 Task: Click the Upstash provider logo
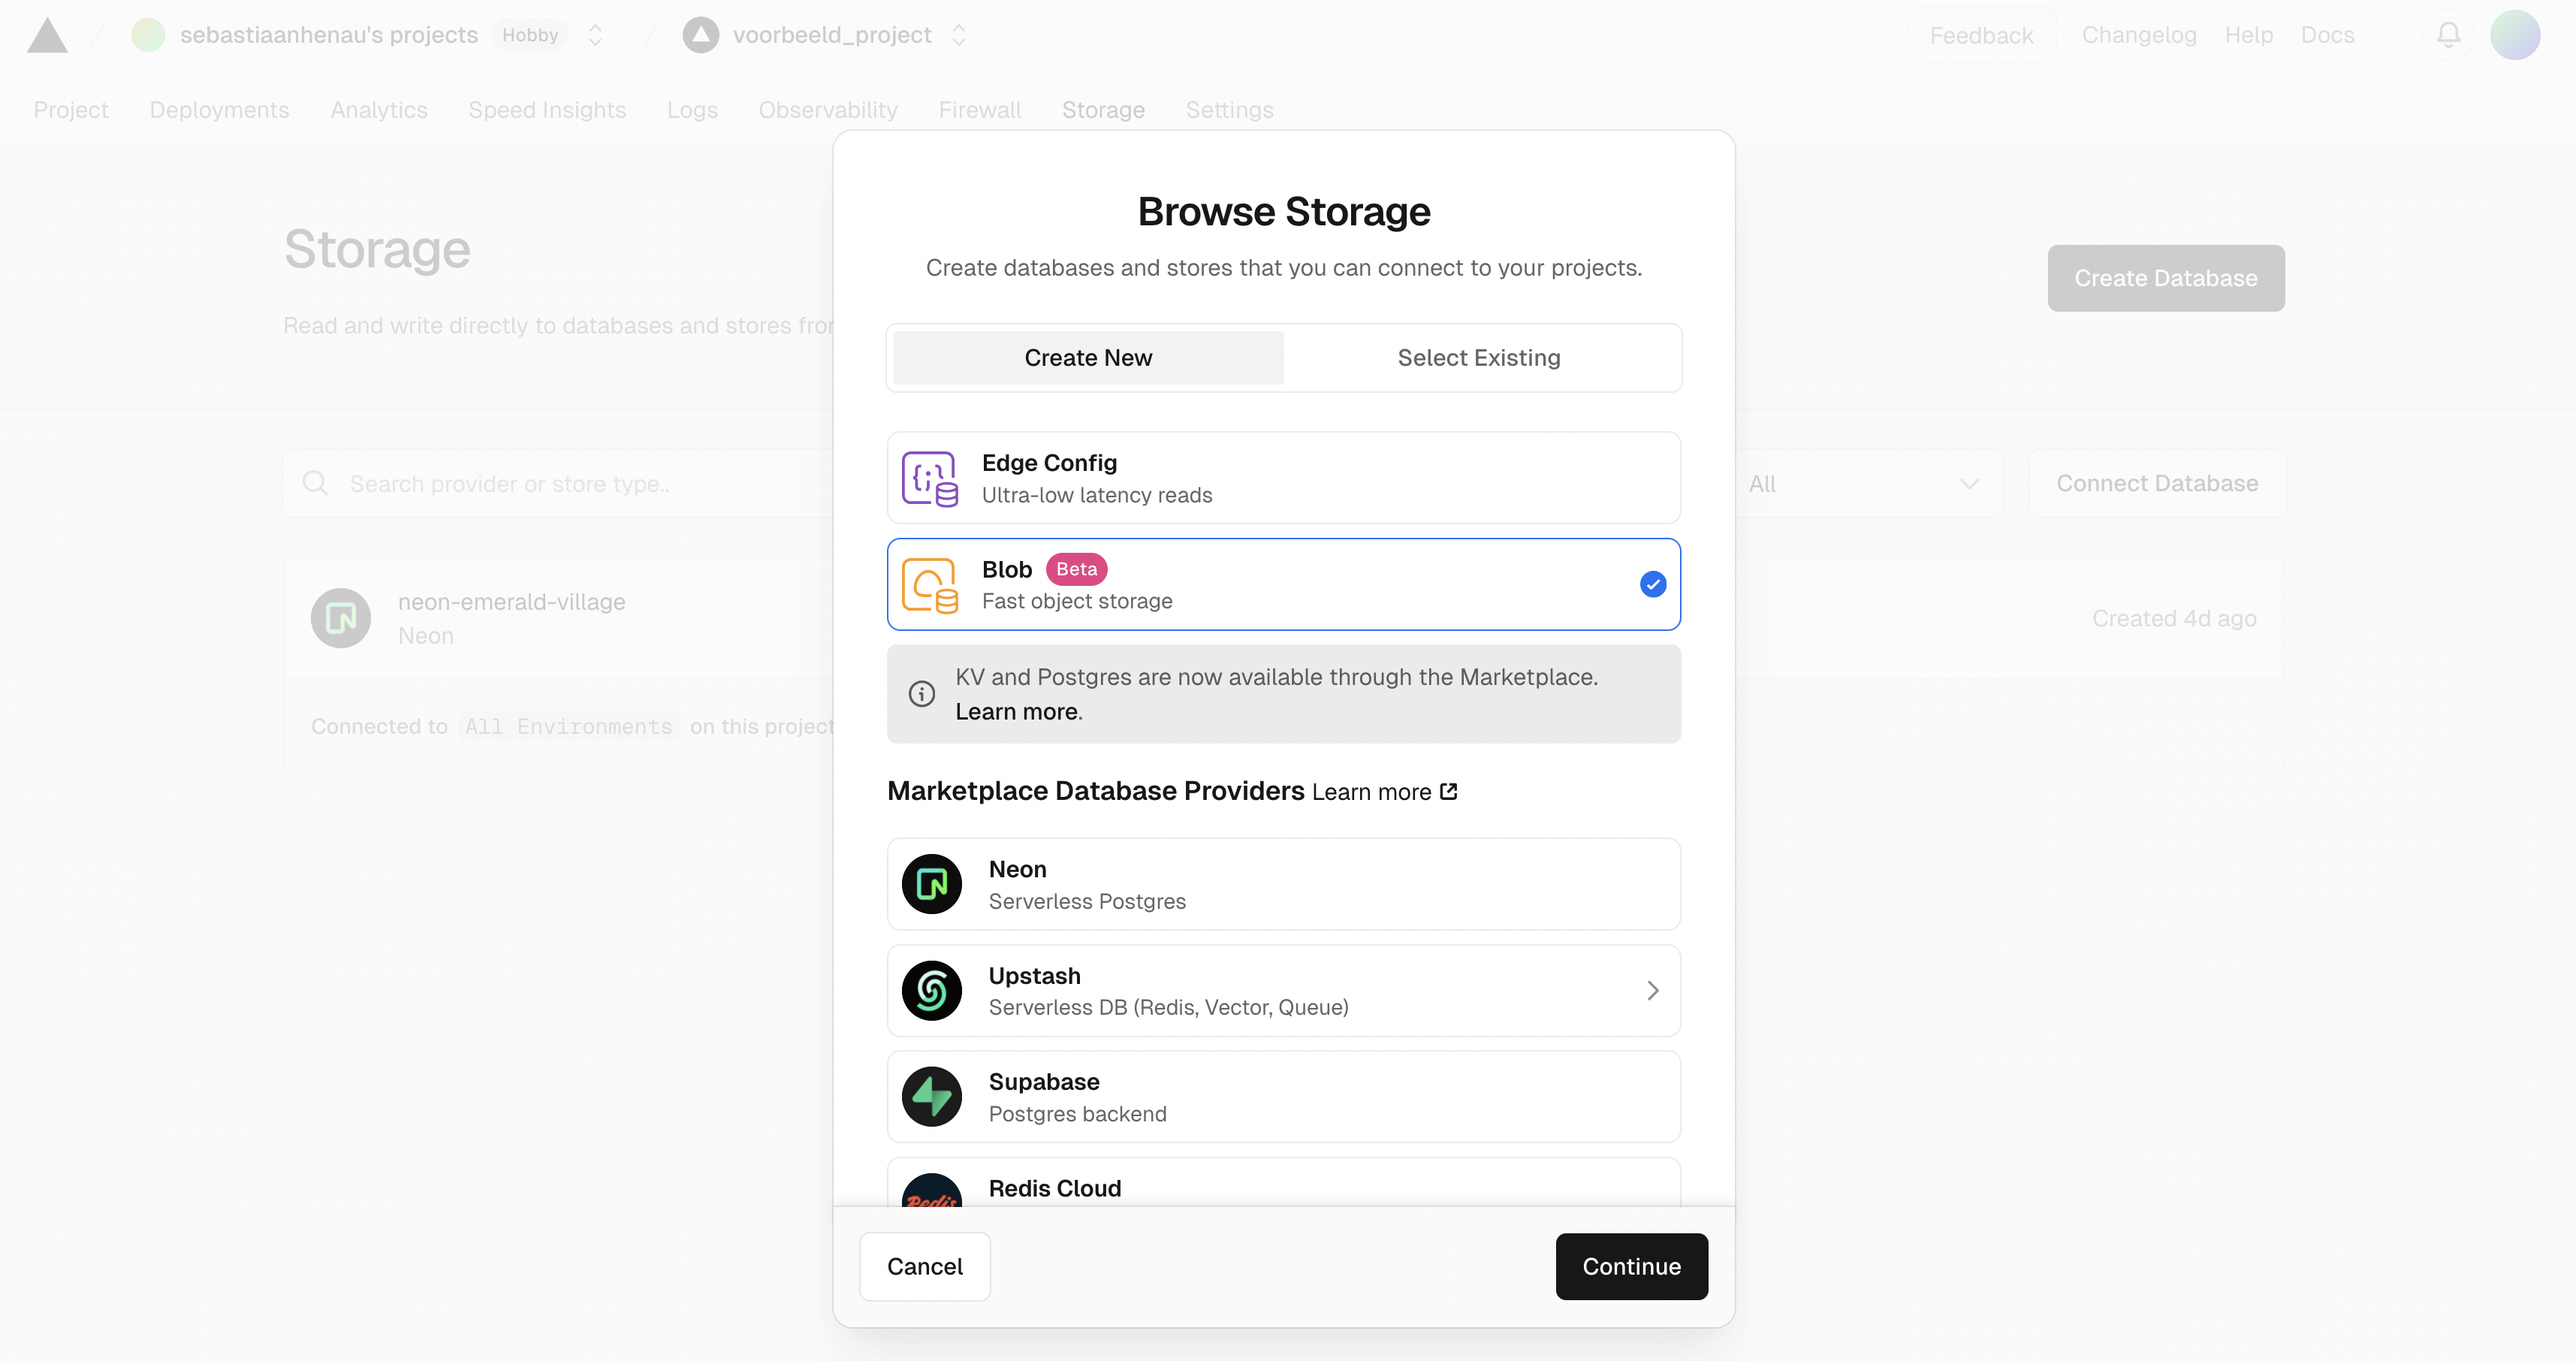(931, 990)
